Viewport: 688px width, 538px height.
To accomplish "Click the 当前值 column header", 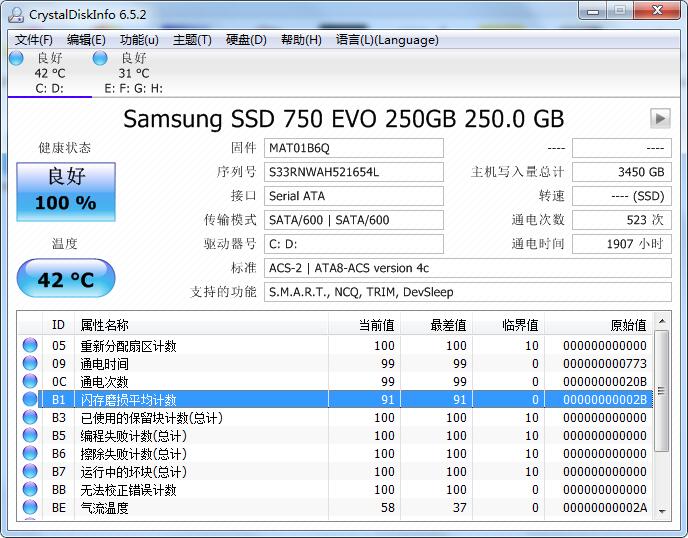I will coord(364,325).
